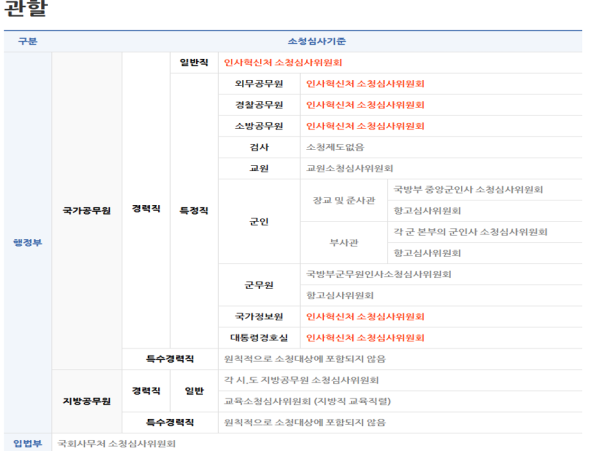The height and width of the screenshot is (451, 600).
Task: Click the 국가공무원 cell
Action: tap(87, 210)
